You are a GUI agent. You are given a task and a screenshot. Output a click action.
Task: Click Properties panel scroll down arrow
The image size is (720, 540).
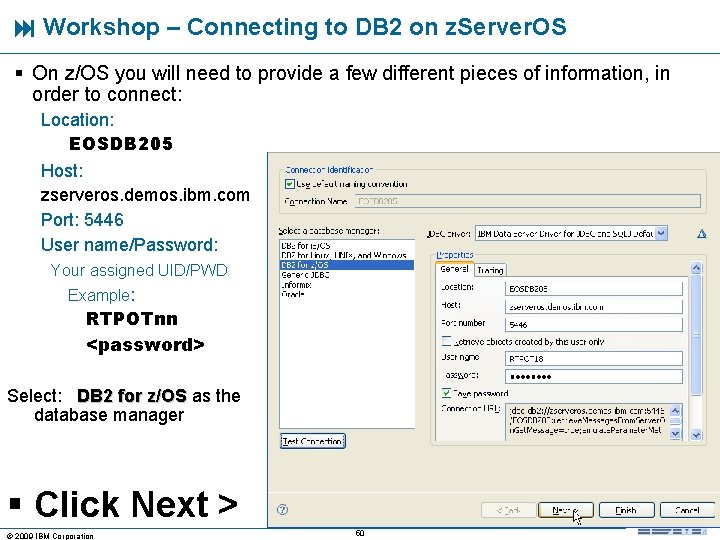[x=696, y=434]
